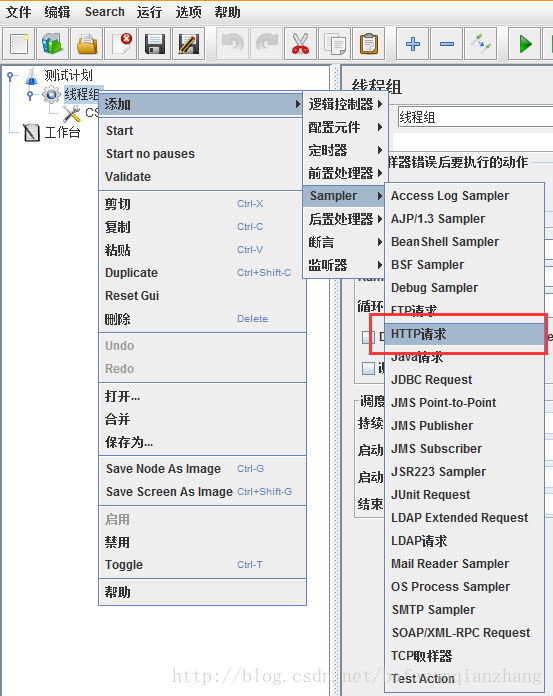Expand the 前置处理器 submenu
553x696 pixels.
click(x=345, y=173)
